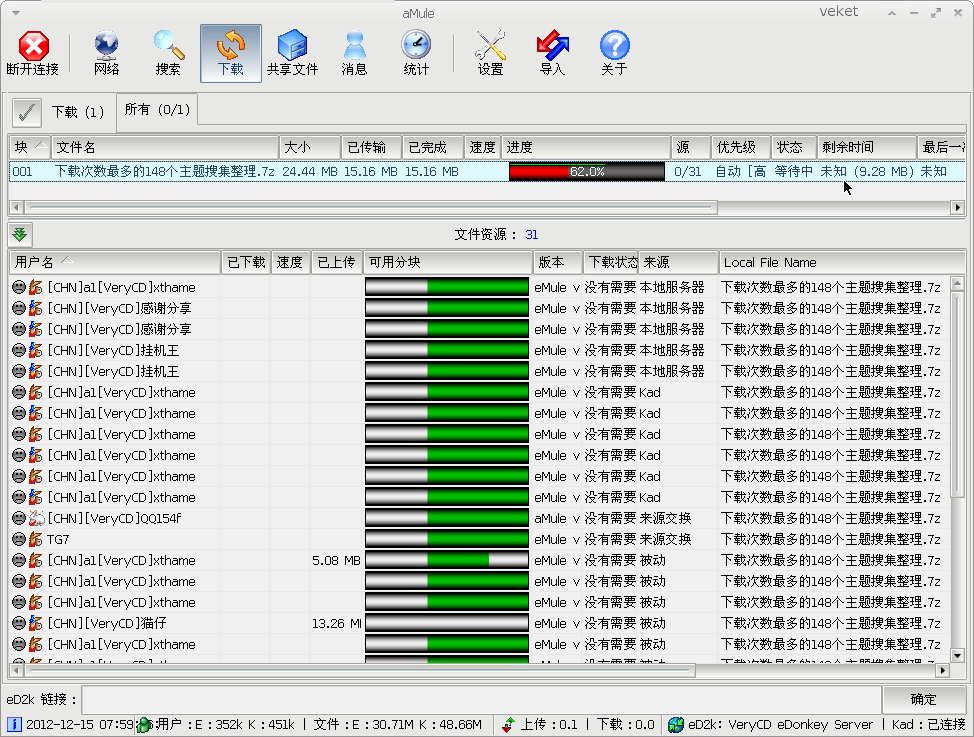Click the available-parts bar of the 猫仔 source

click(x=447, y=623)
